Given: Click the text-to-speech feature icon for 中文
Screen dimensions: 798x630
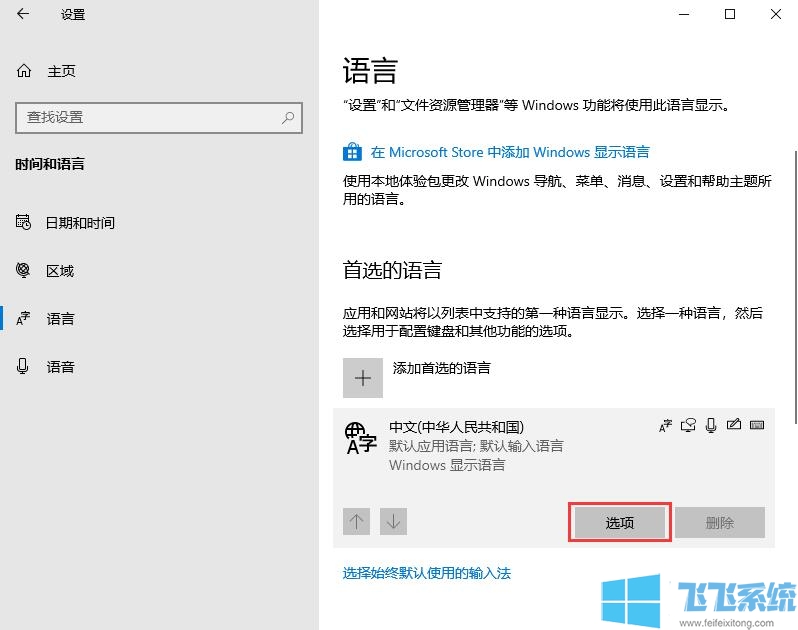Looking at the screenshot, I should tap(688, 425).
